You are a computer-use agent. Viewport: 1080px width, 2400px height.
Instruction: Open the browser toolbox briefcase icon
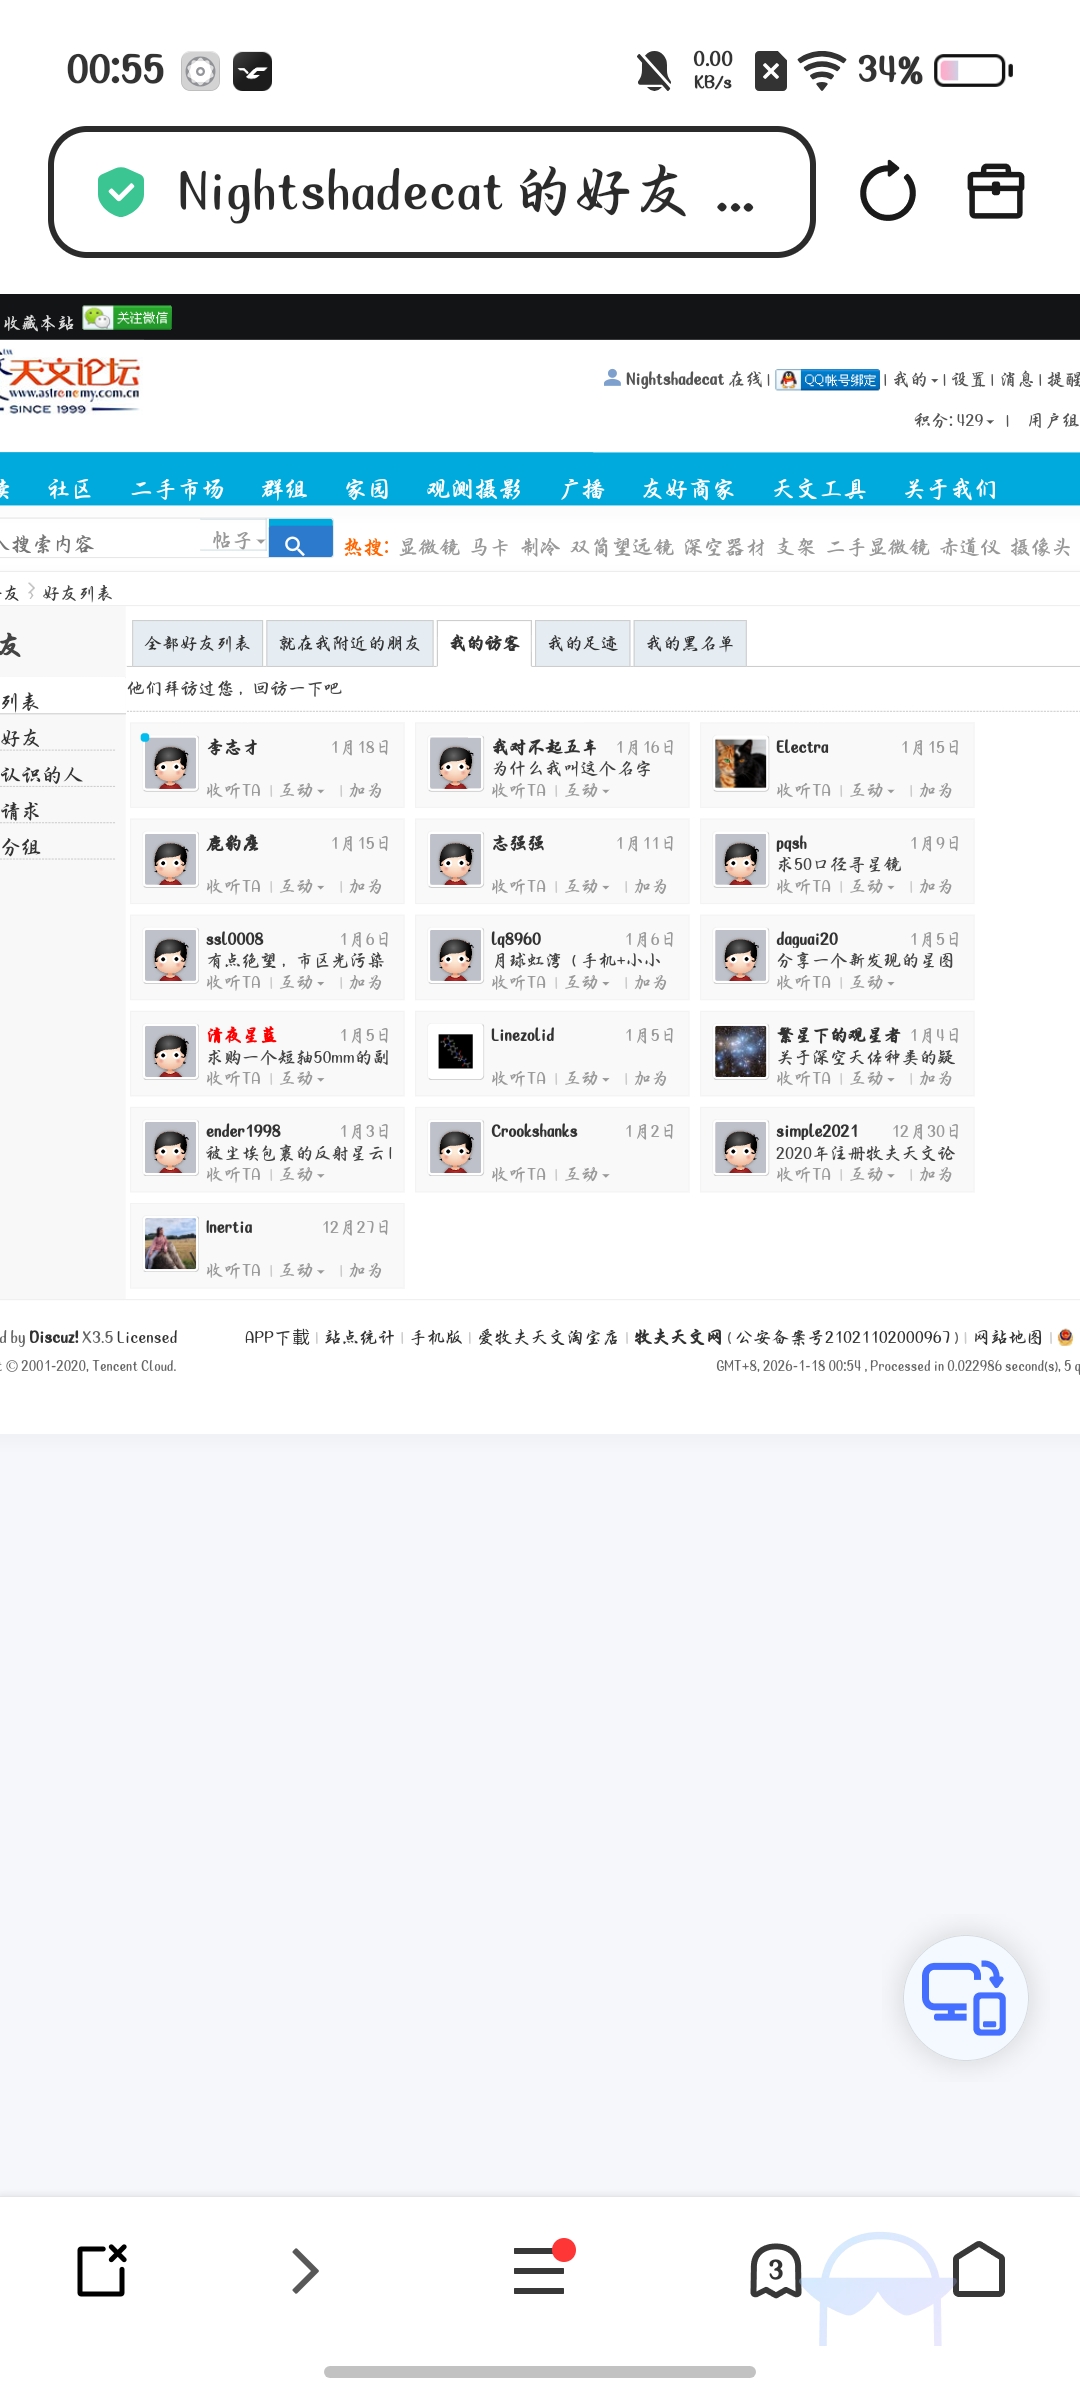point(996,191)
